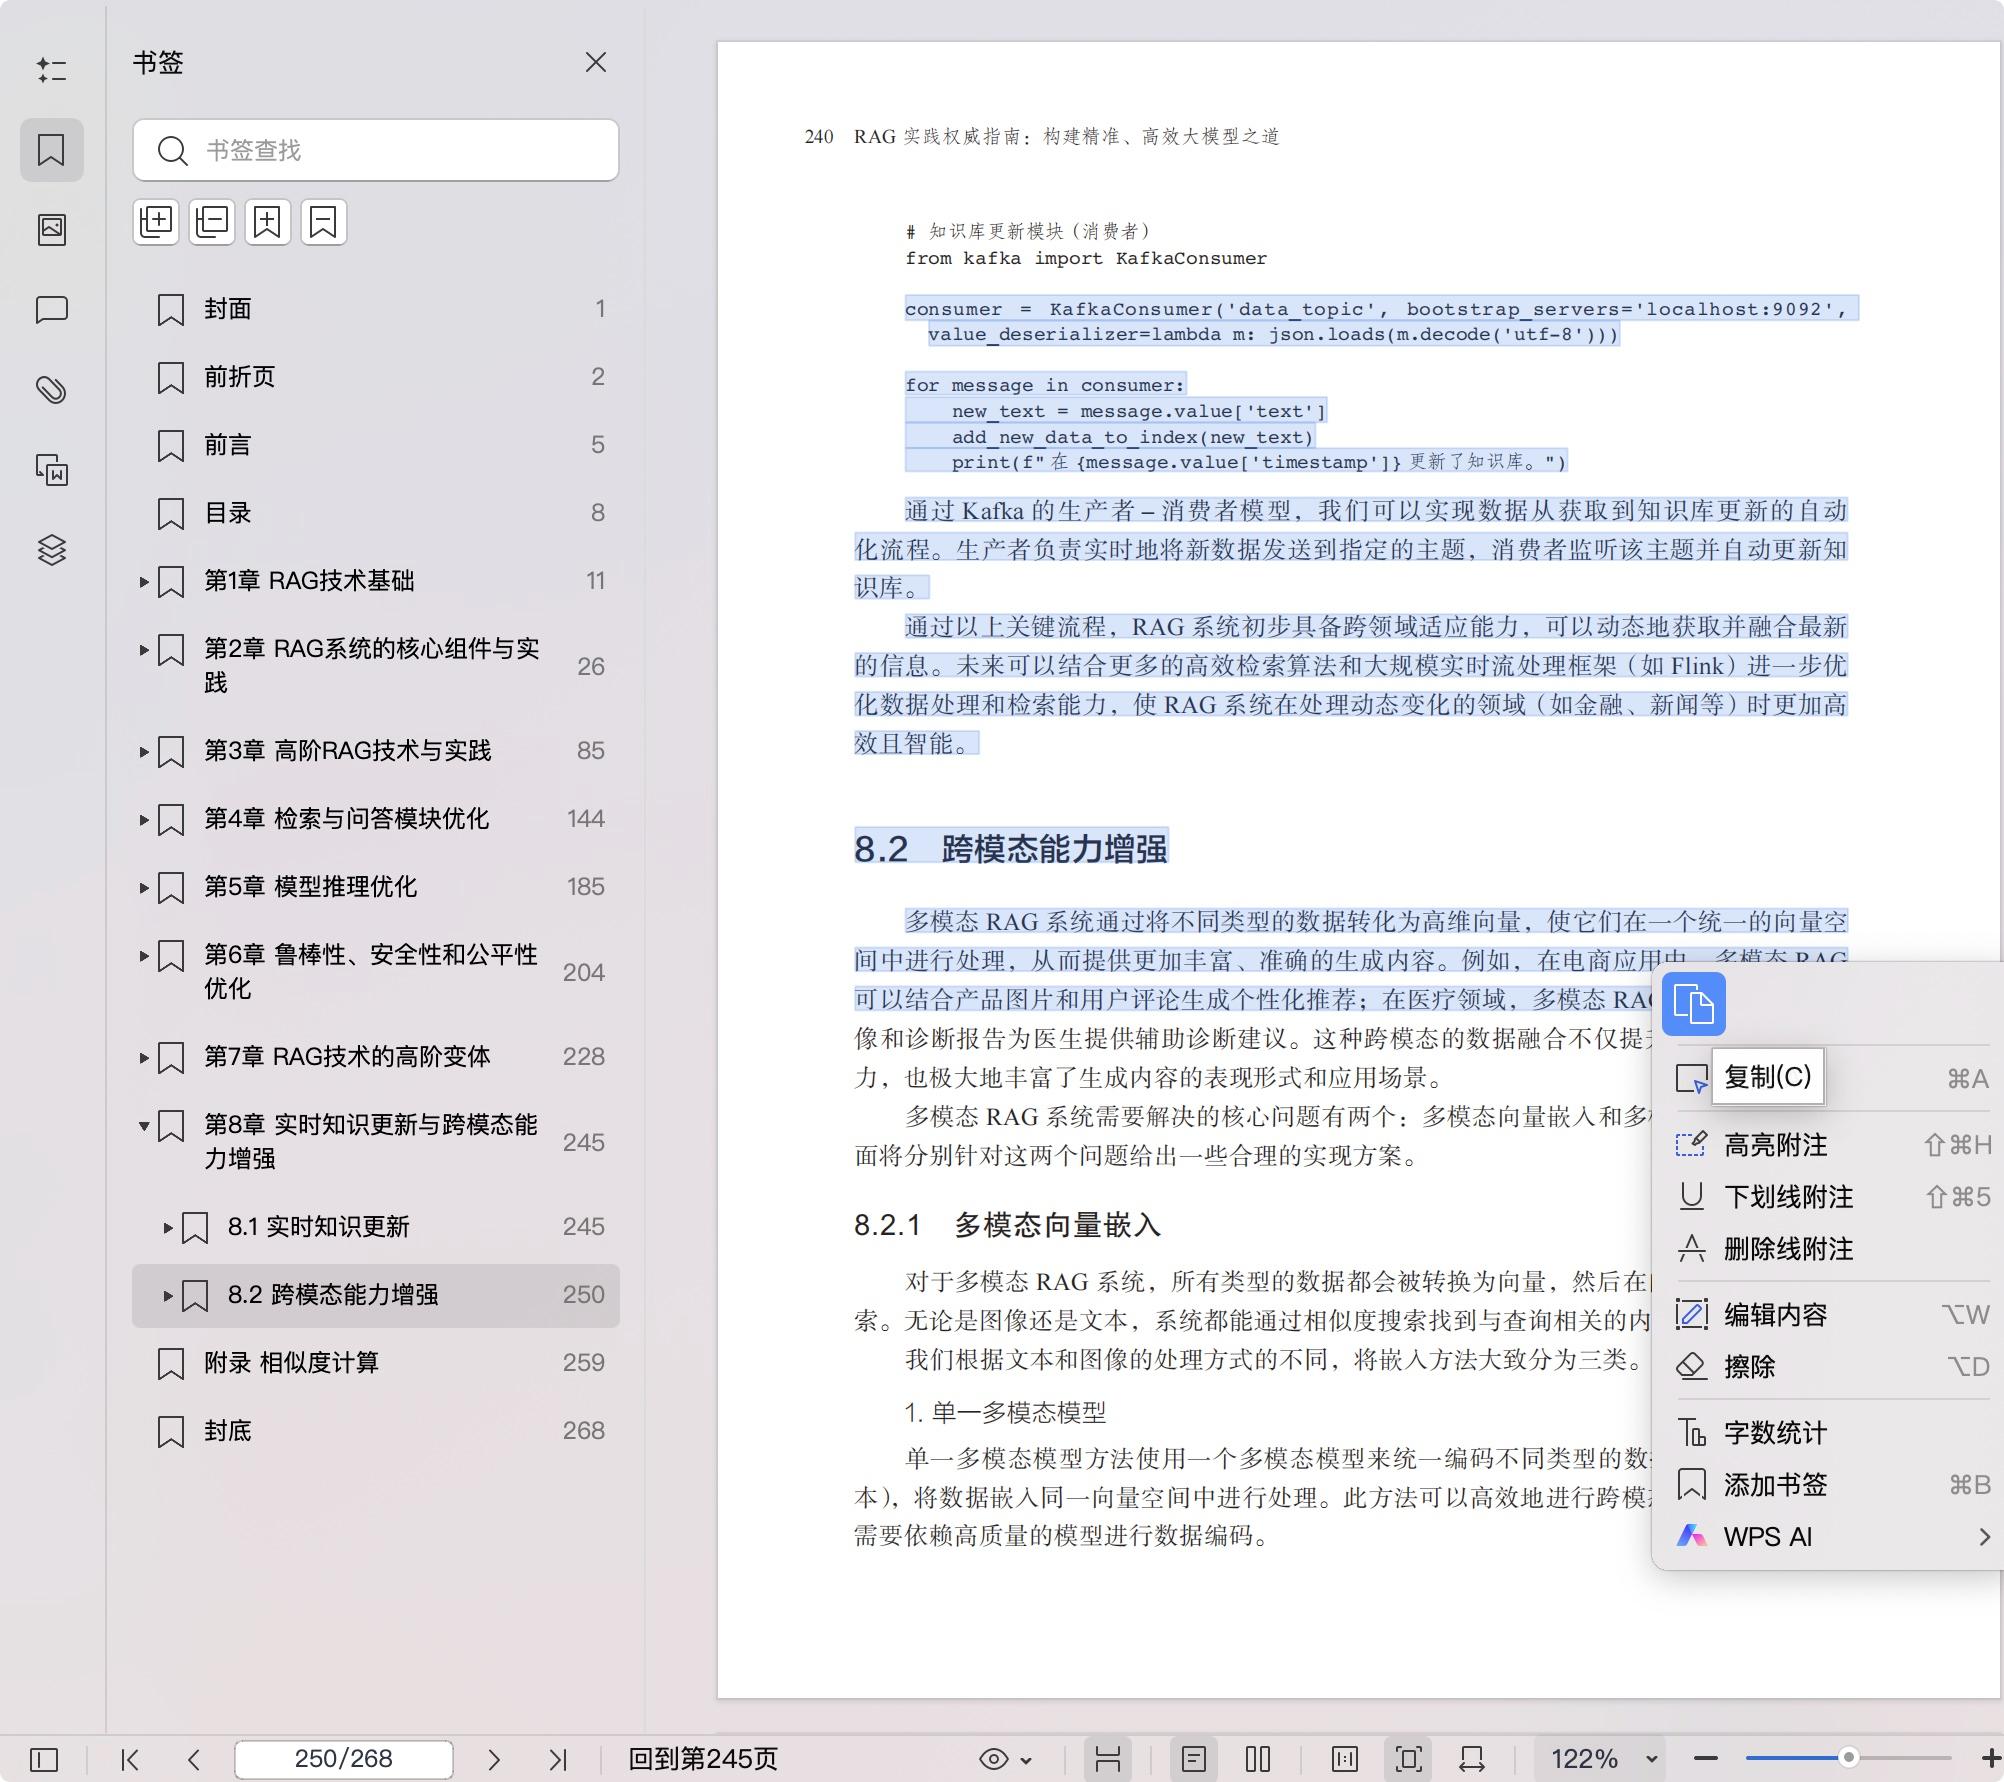This screenshot has width=2004, height=1782.
Task: Open the attachments panel
Action: pos(52,390)
